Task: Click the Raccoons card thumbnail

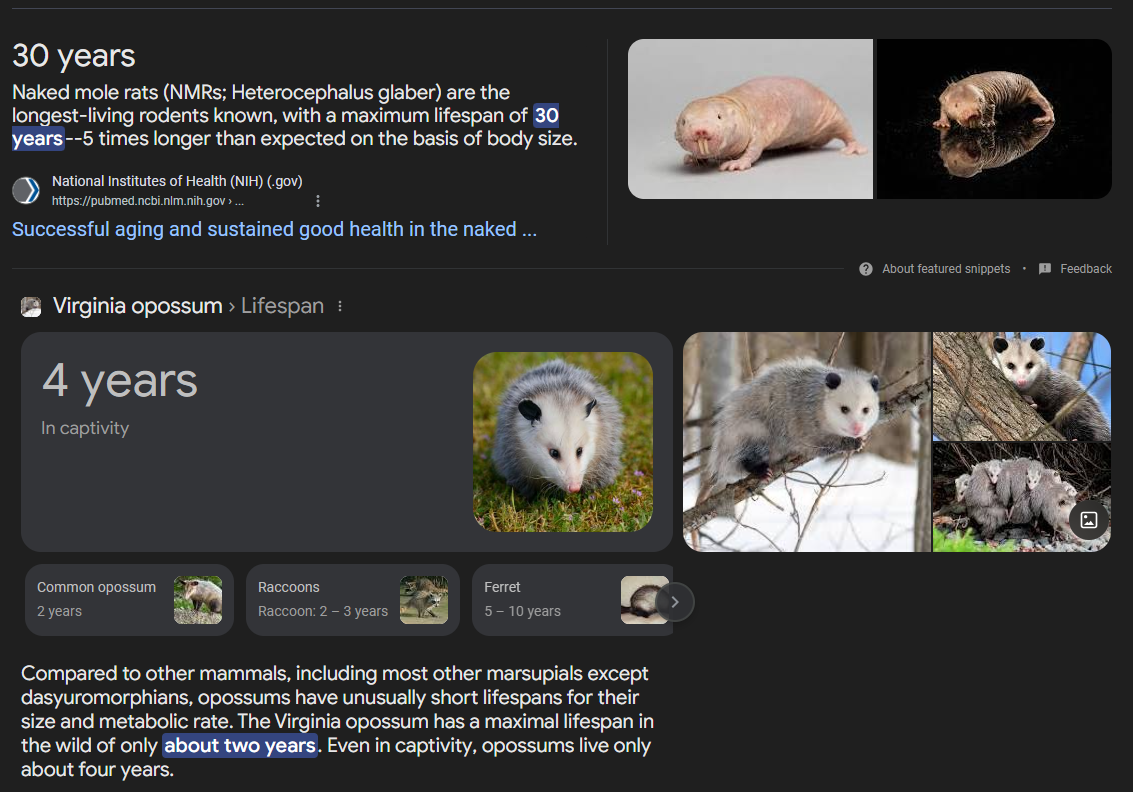Action: (424, 600)
